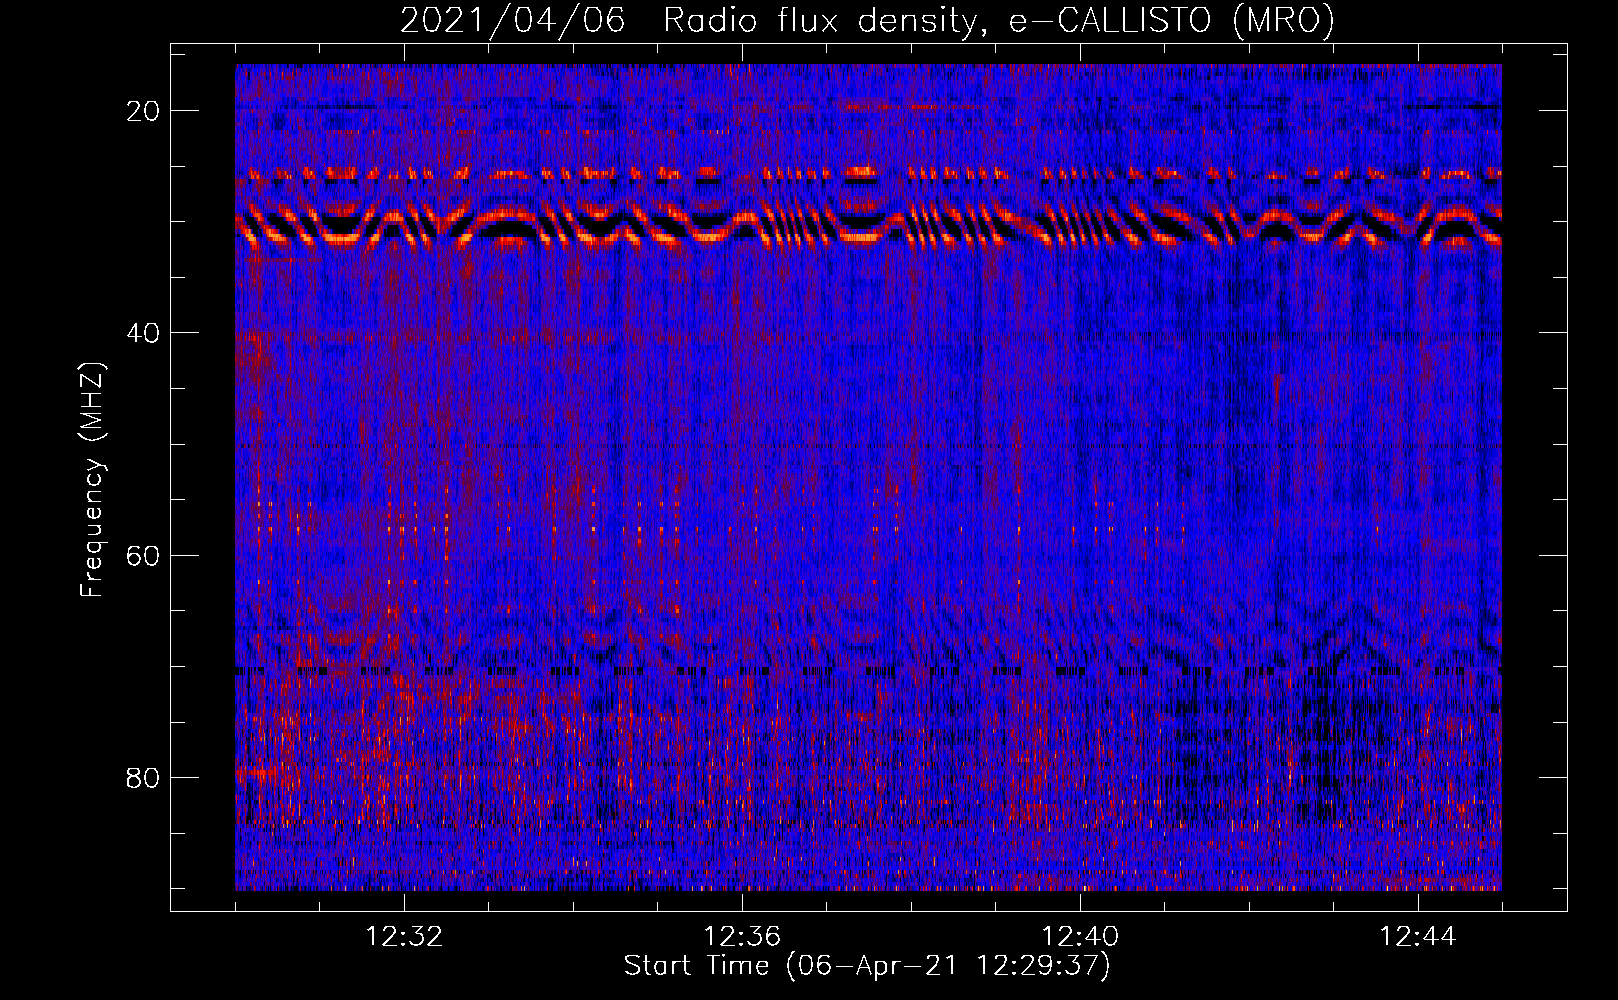Click the "Frequency (MHZ)" axis label
The width and height of the screenshot is (1618, 1000).
coord(92,480)
